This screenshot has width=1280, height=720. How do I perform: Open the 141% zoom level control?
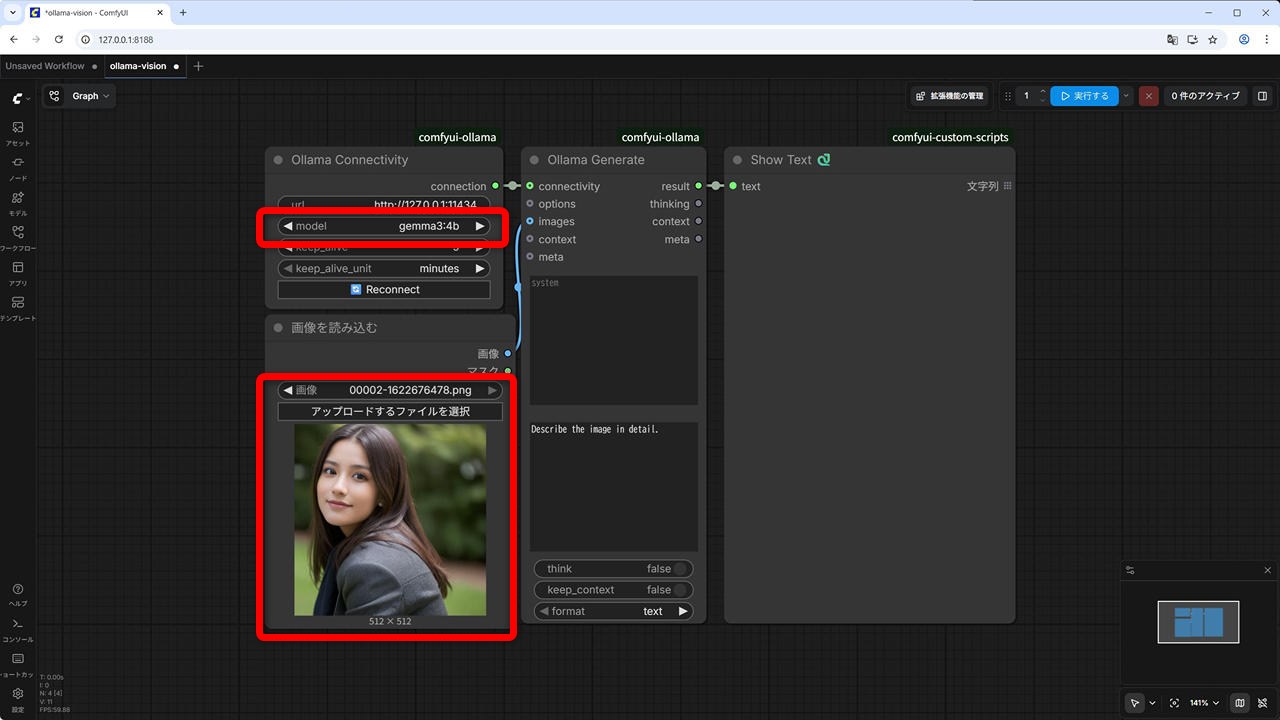tap(1204, 703)
